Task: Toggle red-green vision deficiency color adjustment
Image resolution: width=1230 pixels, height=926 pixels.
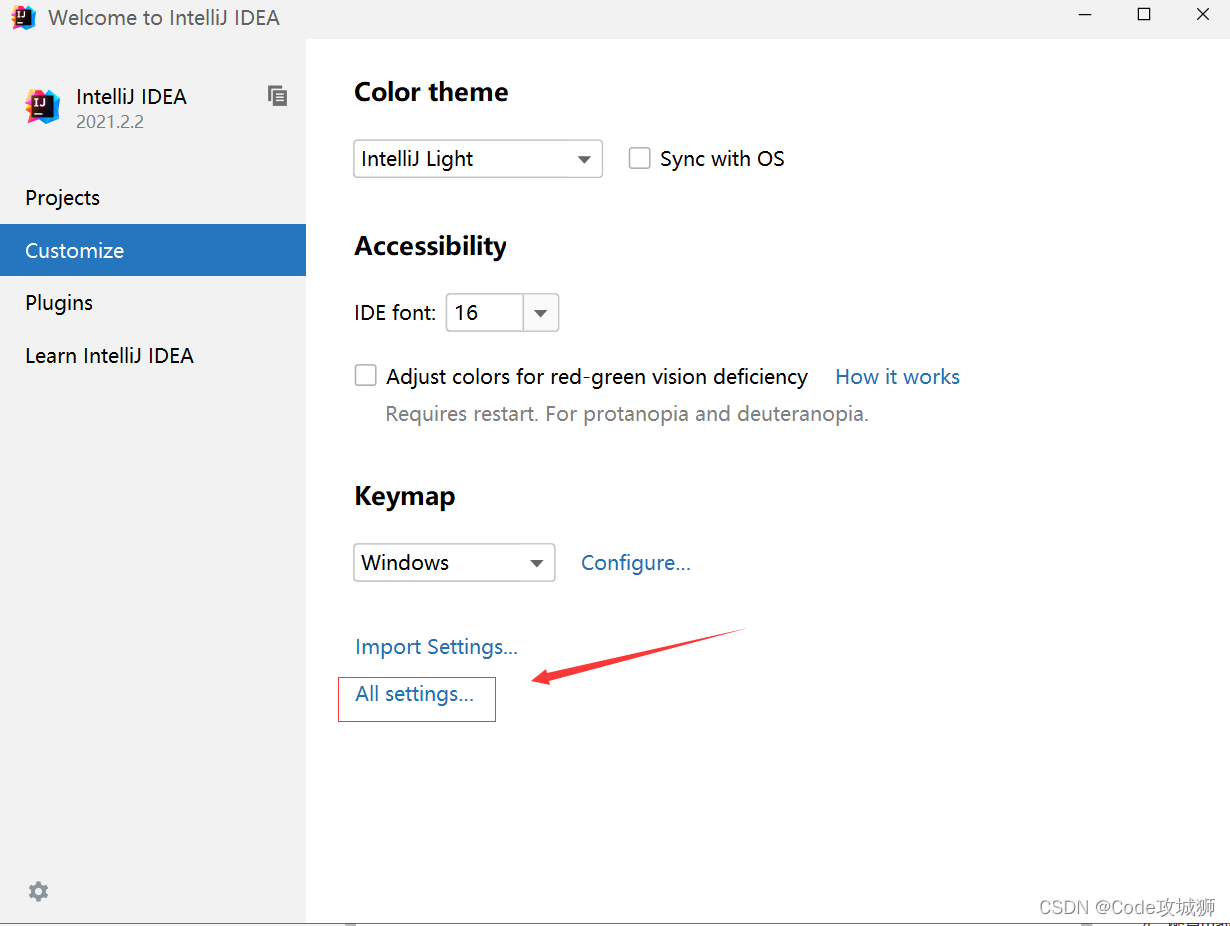Action: [367, 376]
